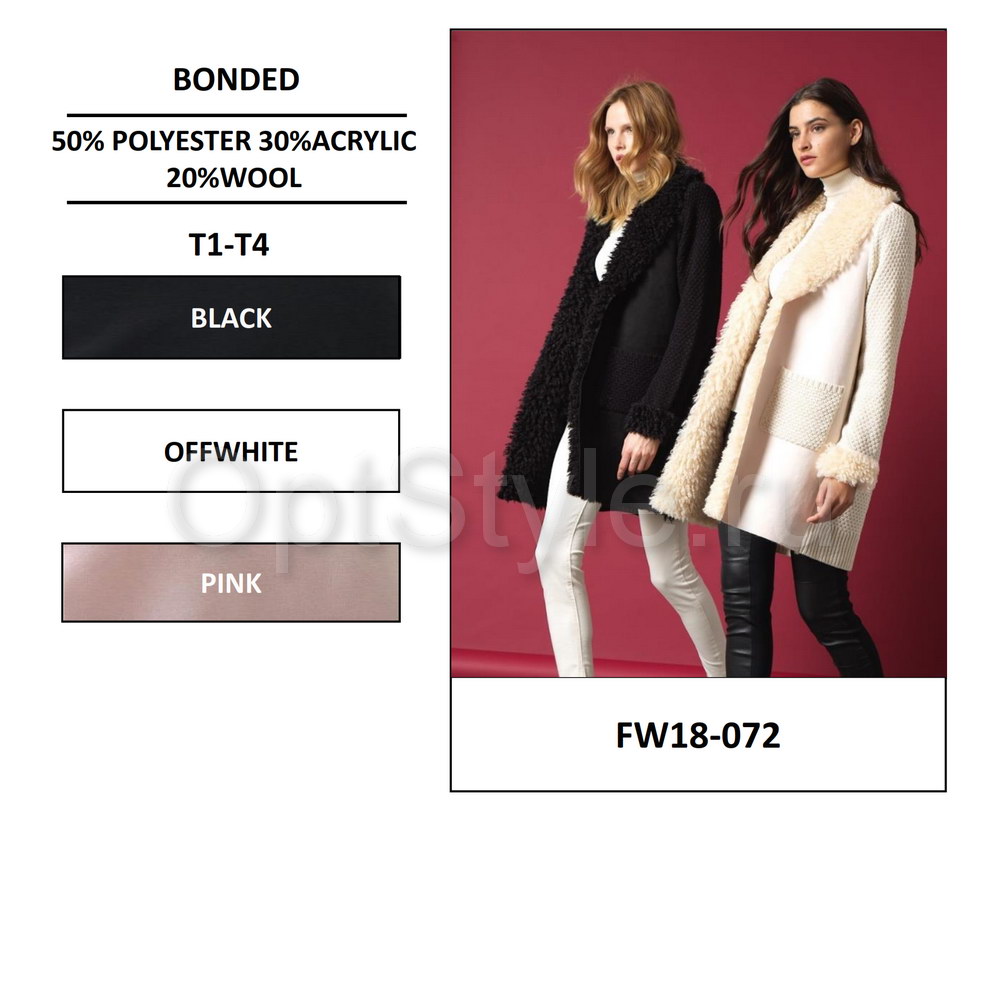
Task: Click the 50% POLYESTER 30%ACRYLIC composition line
Action: point(234,141)
